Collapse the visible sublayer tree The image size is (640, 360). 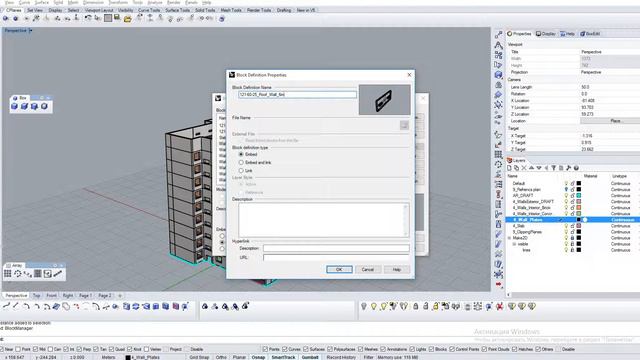514,244
